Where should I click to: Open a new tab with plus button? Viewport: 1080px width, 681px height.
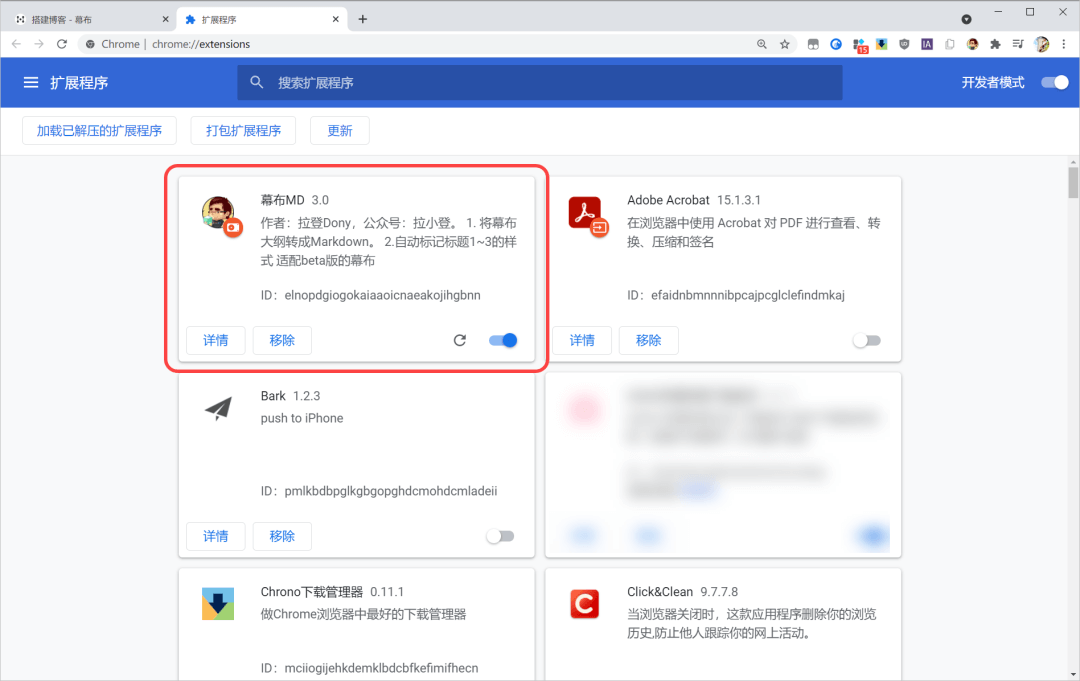coord(362,19)
